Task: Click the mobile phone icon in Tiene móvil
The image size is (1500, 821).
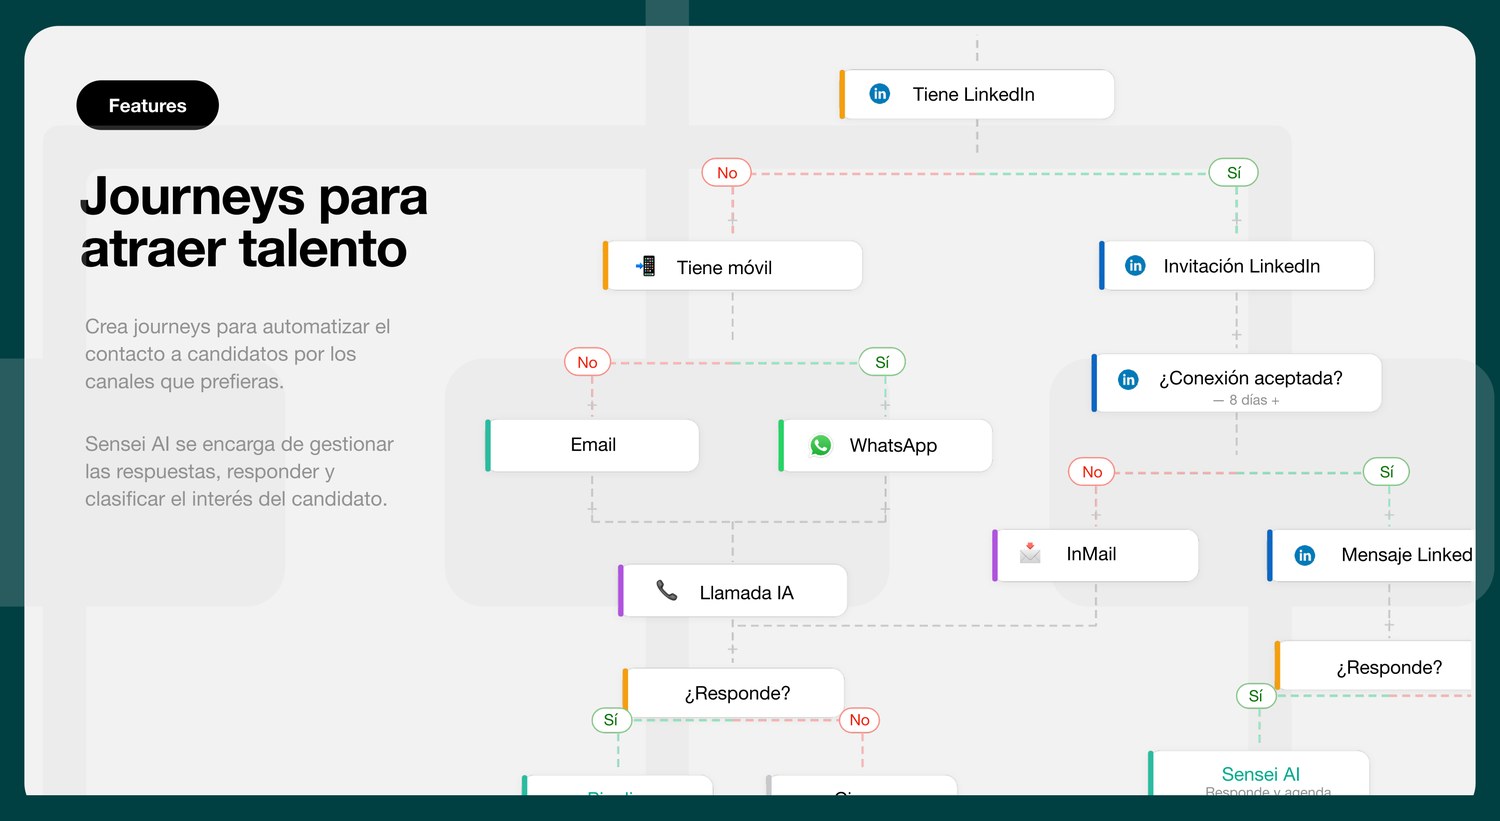Action: coord(646,266)
